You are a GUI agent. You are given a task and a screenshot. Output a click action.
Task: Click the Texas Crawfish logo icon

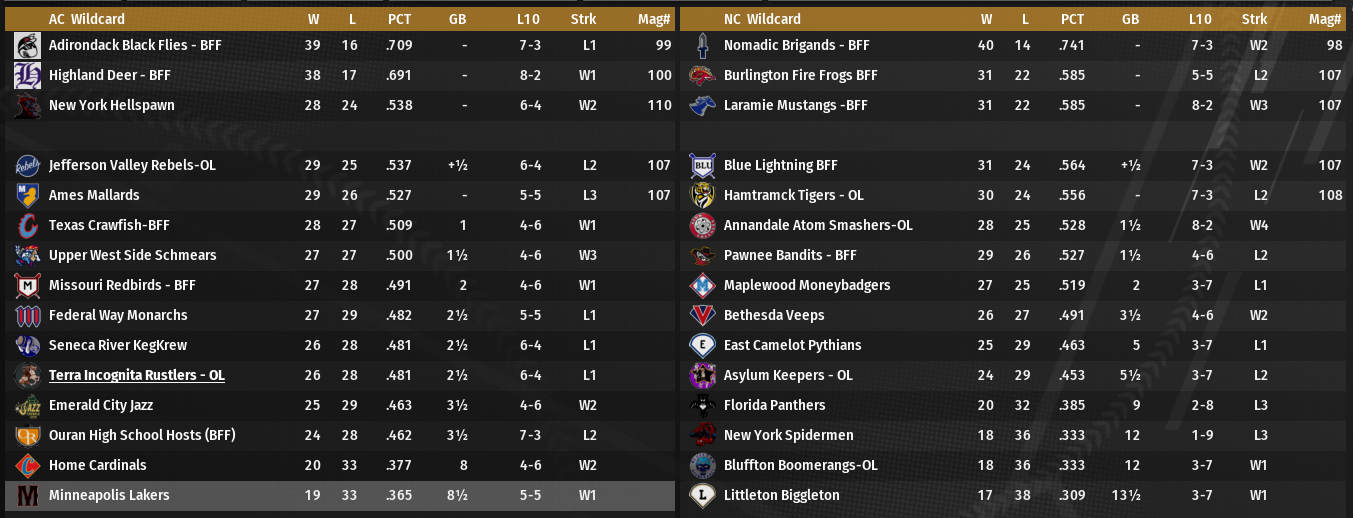point(27,225)
